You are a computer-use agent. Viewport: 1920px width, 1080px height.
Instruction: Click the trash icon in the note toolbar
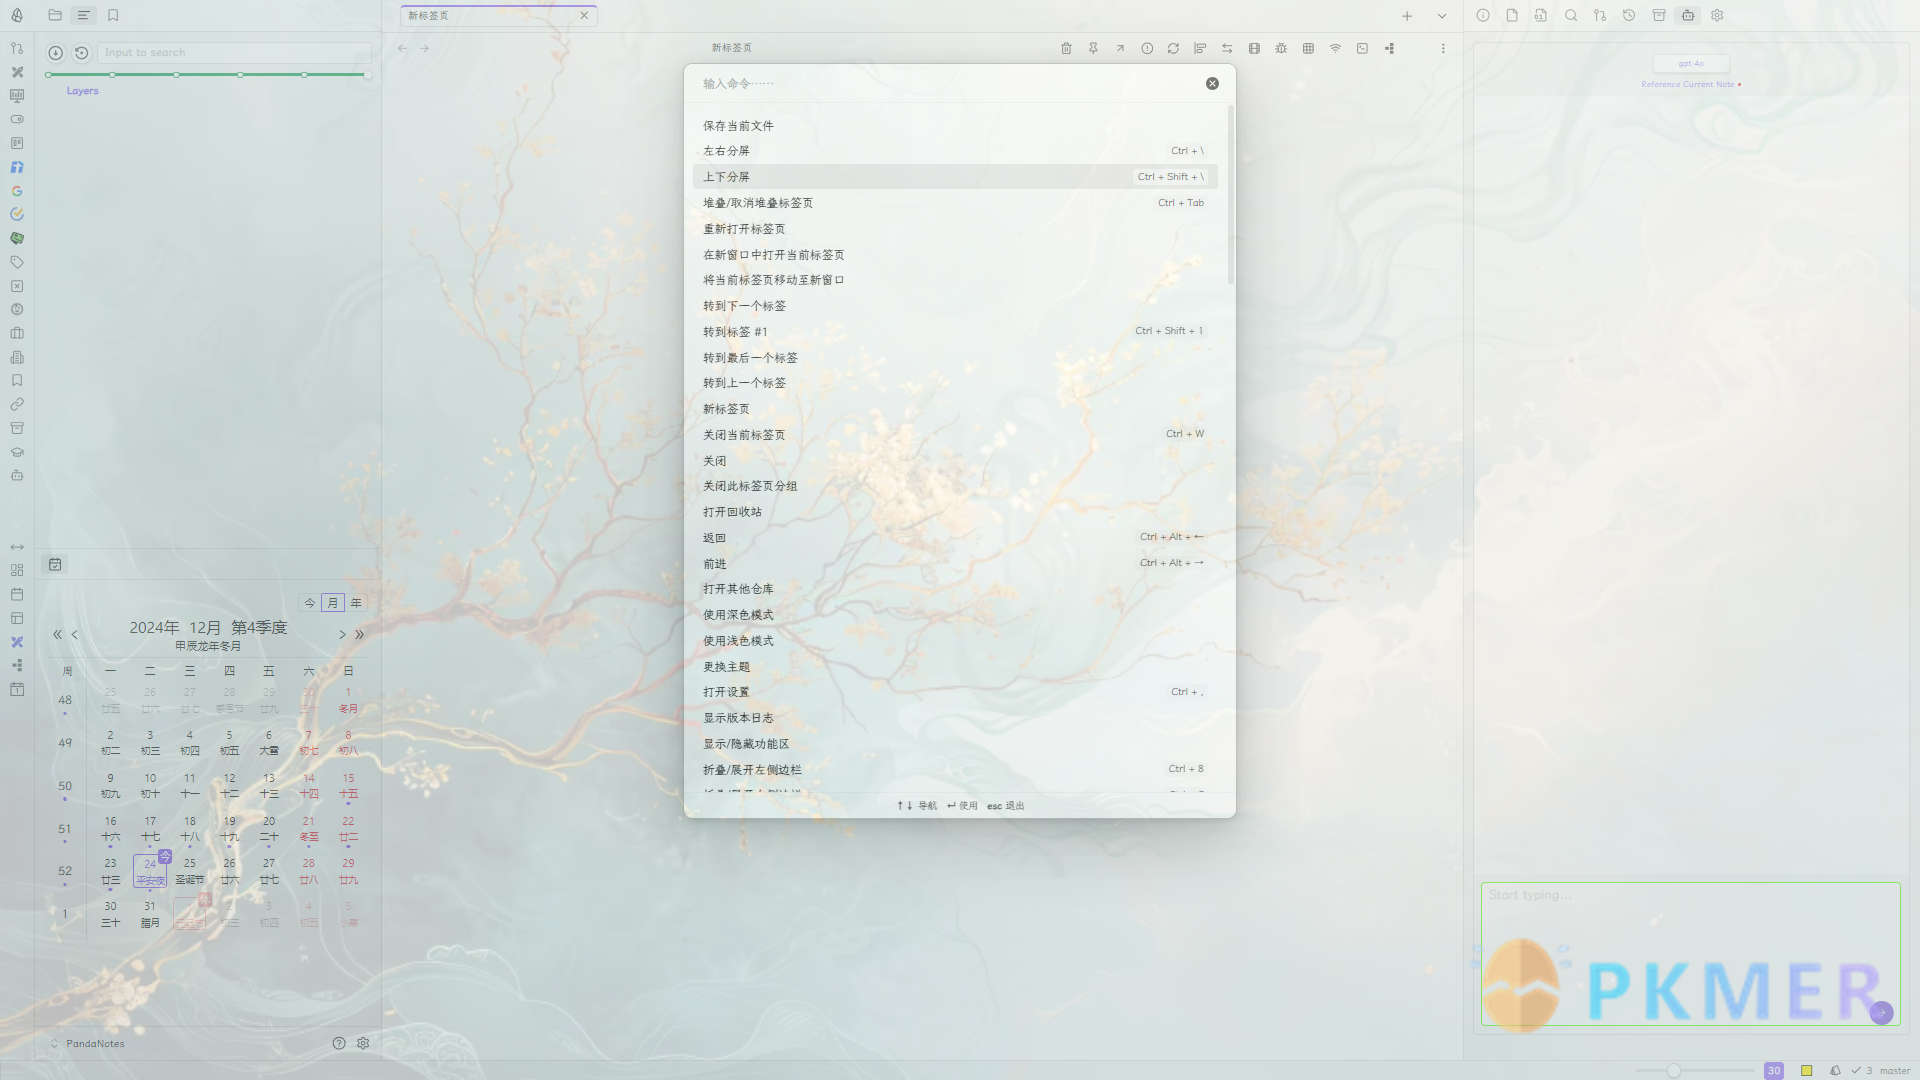coord(1066,48)
